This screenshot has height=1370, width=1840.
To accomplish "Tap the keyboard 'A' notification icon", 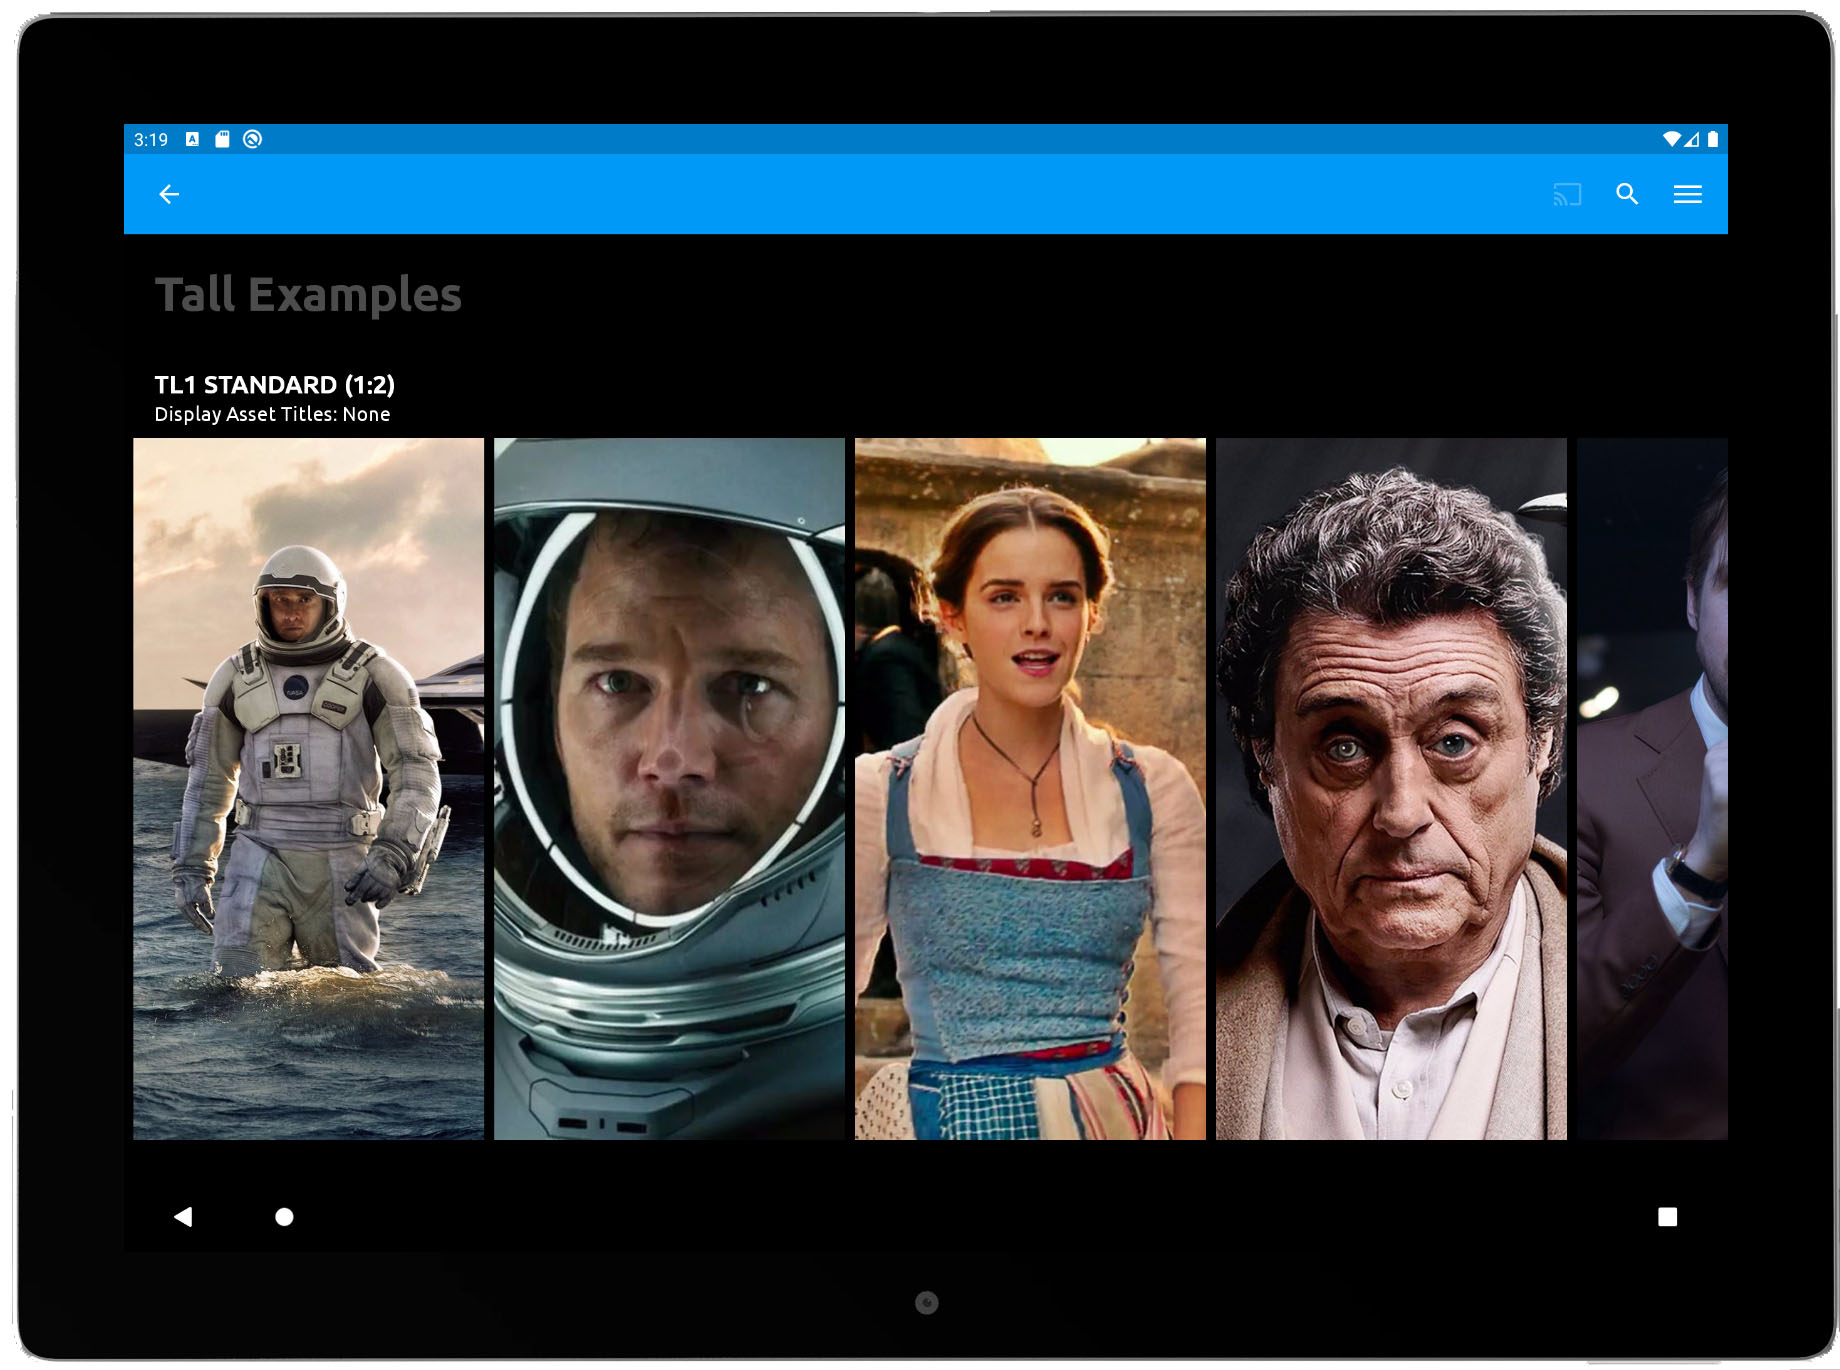I will point(192,139).
